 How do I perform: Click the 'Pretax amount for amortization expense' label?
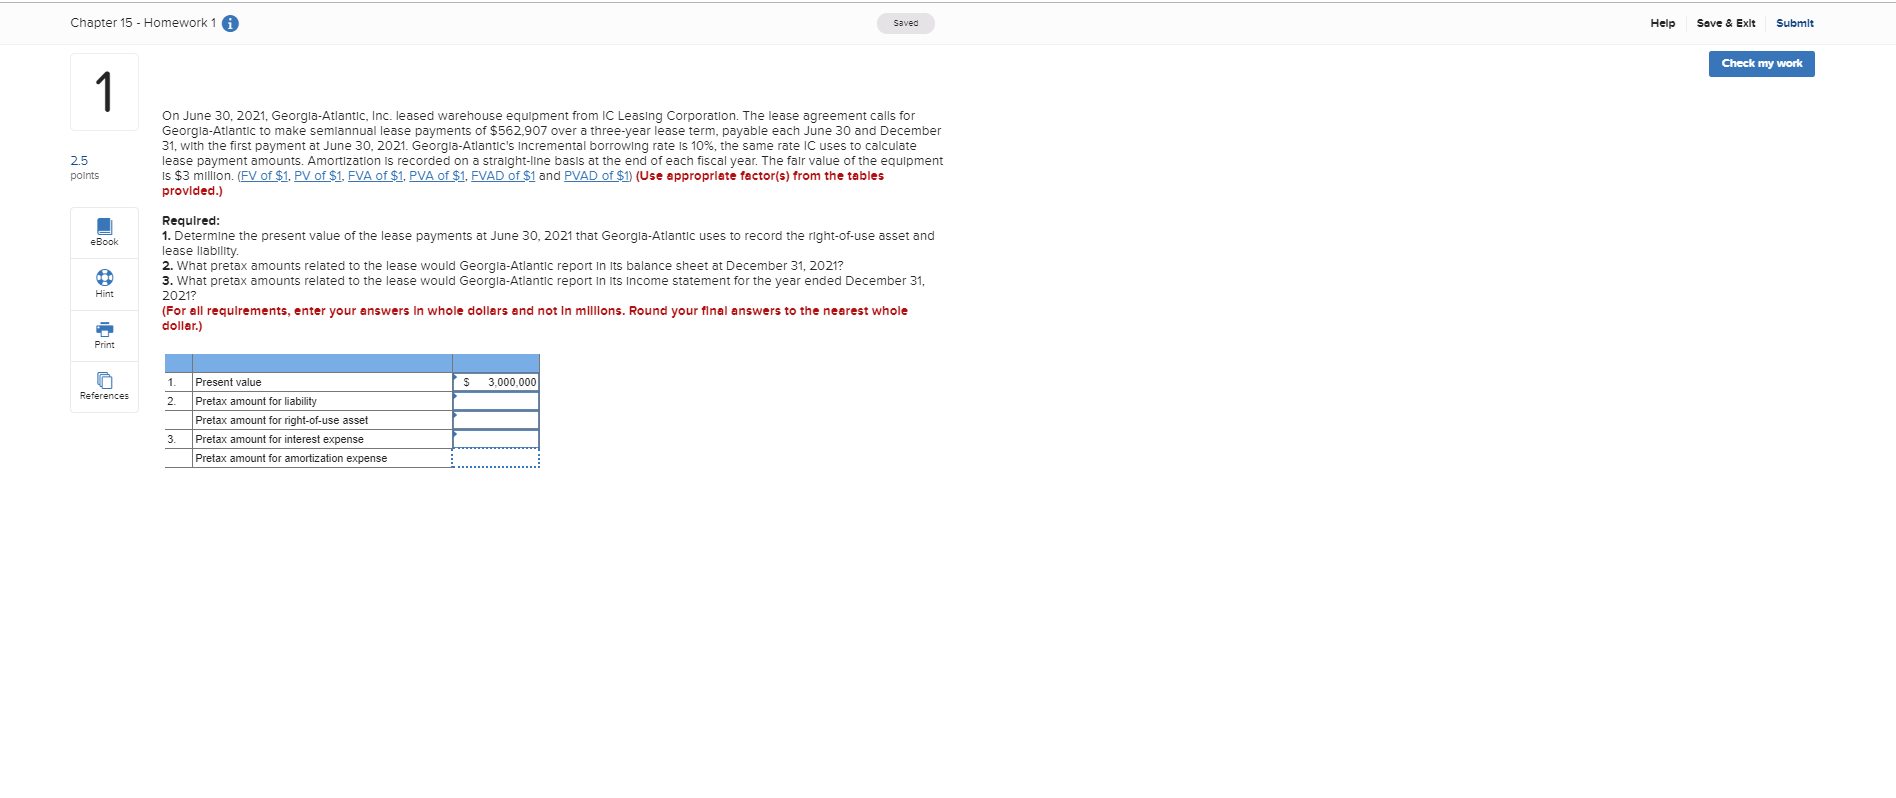click(x=291, y=458)
